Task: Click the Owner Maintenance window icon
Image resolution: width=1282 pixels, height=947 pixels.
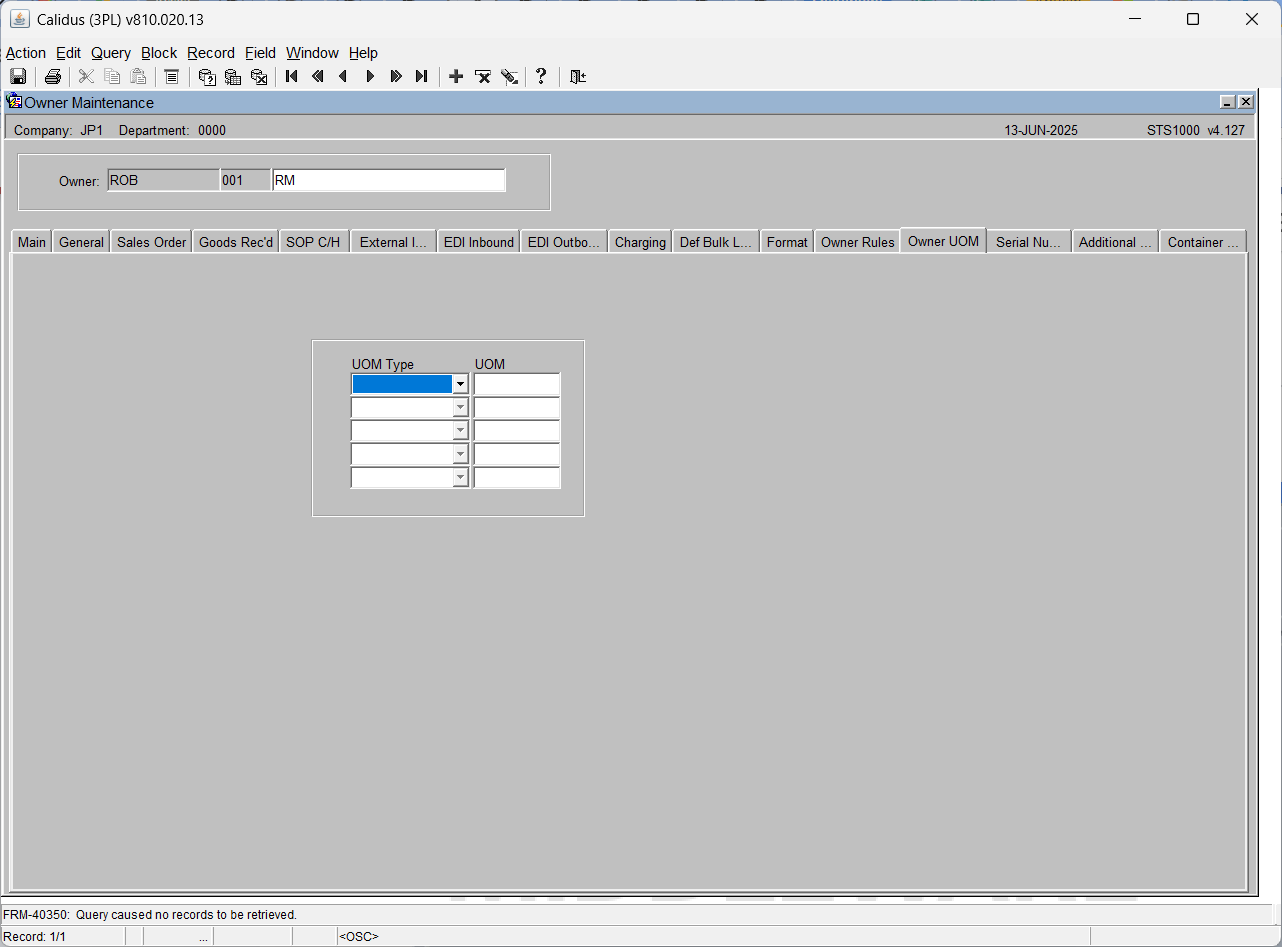Action: click(14, 101)
